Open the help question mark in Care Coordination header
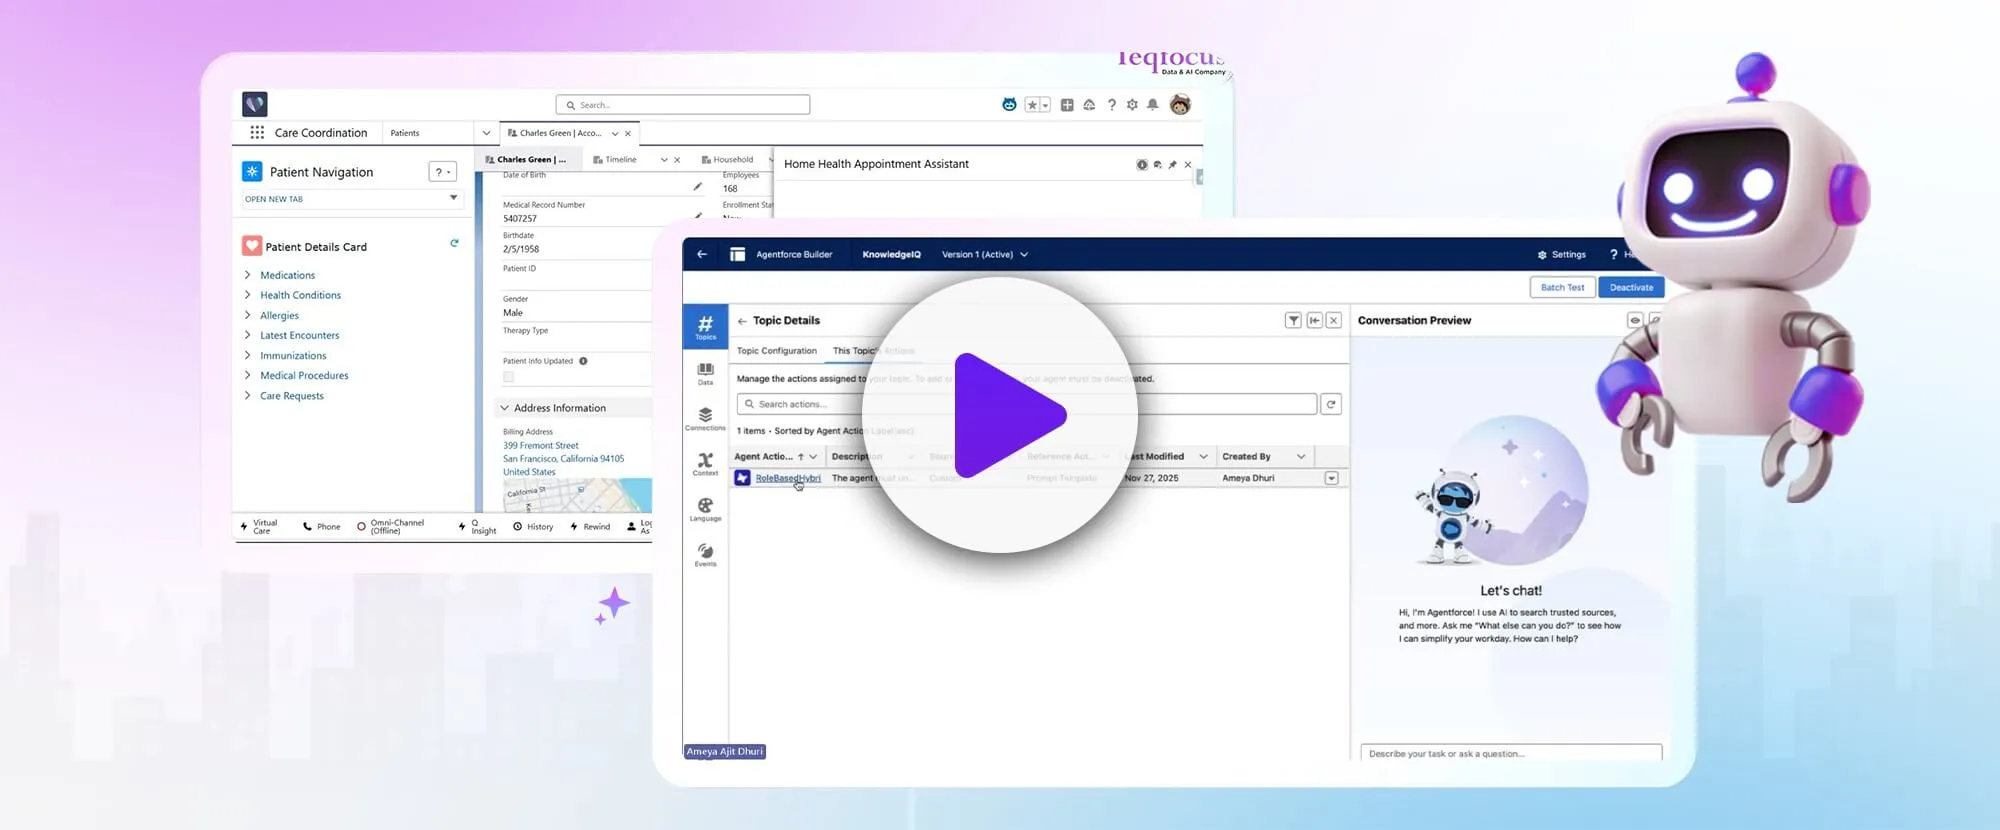This screenshot has height=830, width=2000. pos(1111,105)
